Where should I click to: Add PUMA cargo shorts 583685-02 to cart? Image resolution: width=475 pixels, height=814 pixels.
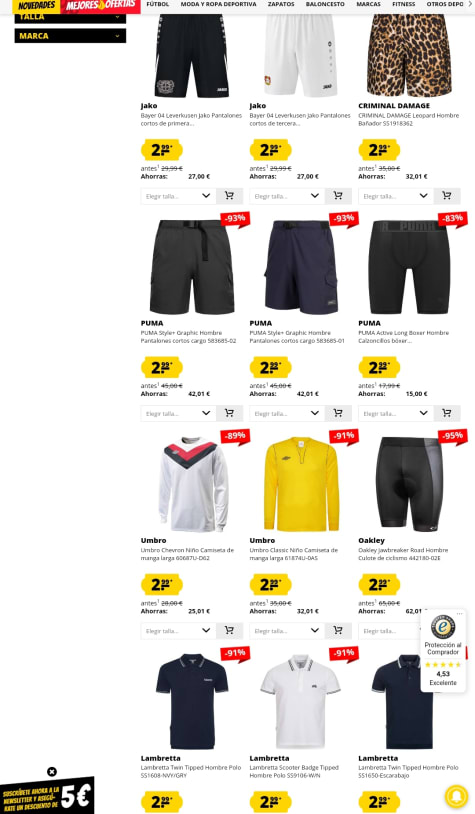click(229, 413)
